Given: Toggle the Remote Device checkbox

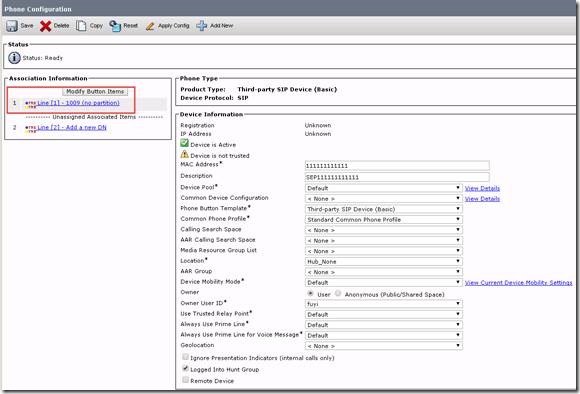Looking at the screenshot, I should click(185, 380).
